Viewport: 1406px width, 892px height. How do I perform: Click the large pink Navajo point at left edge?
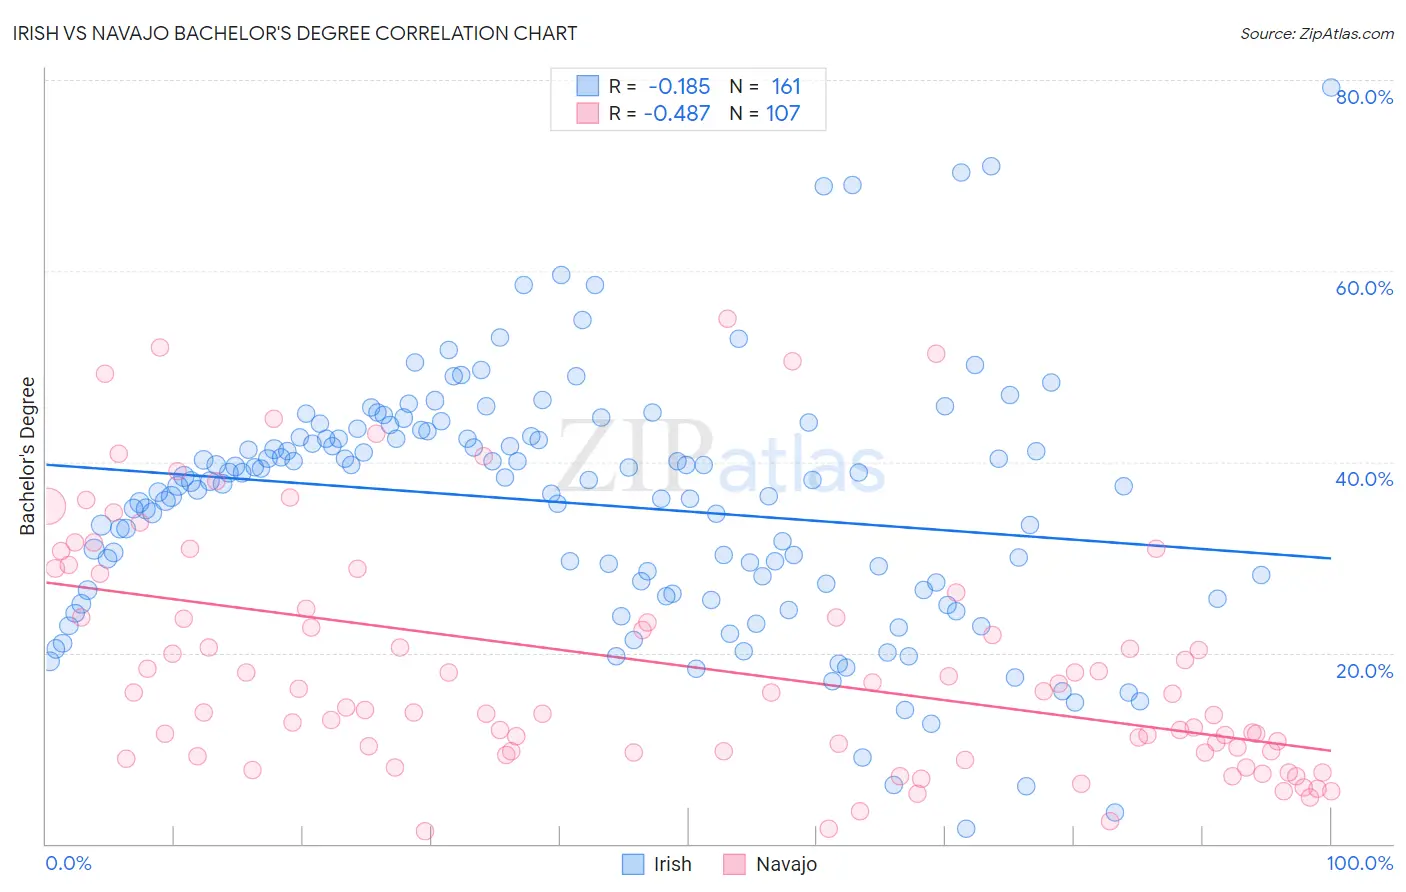[x=47, y=507]
